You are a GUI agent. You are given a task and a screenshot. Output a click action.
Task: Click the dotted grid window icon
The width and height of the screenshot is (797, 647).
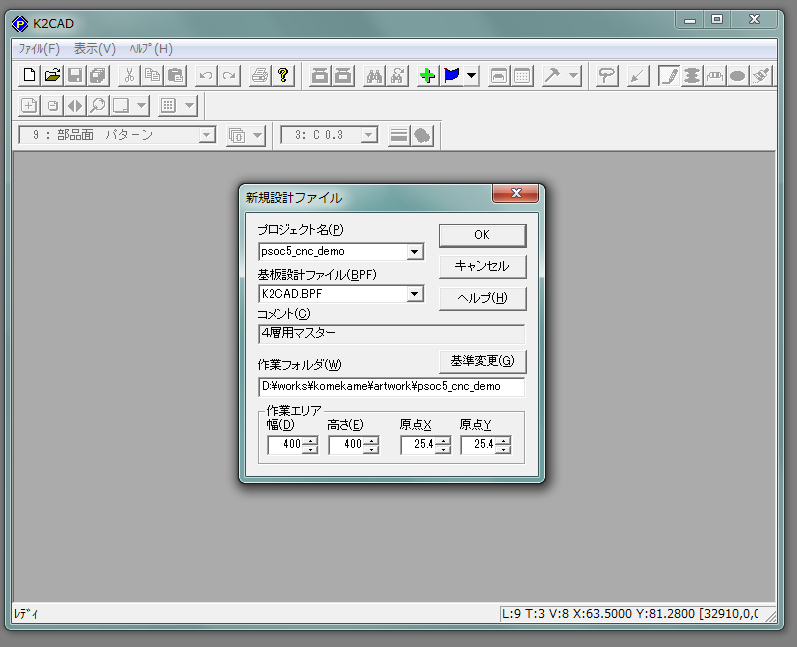[x=522, y=76]
